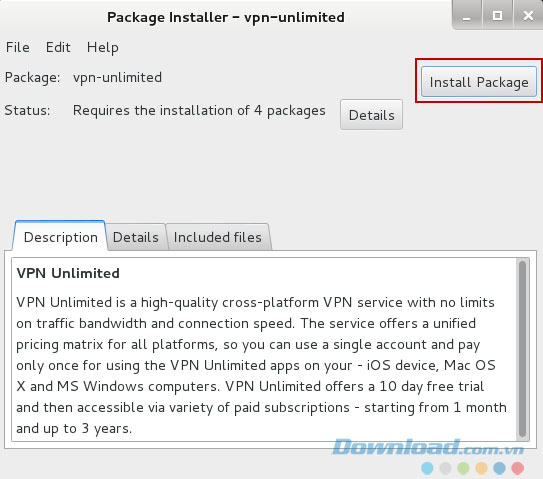Click the description paragraph starting 'VPN Unlimited is a'
The width and height of the screenshot is (543, 479).
tap(261, 365)
